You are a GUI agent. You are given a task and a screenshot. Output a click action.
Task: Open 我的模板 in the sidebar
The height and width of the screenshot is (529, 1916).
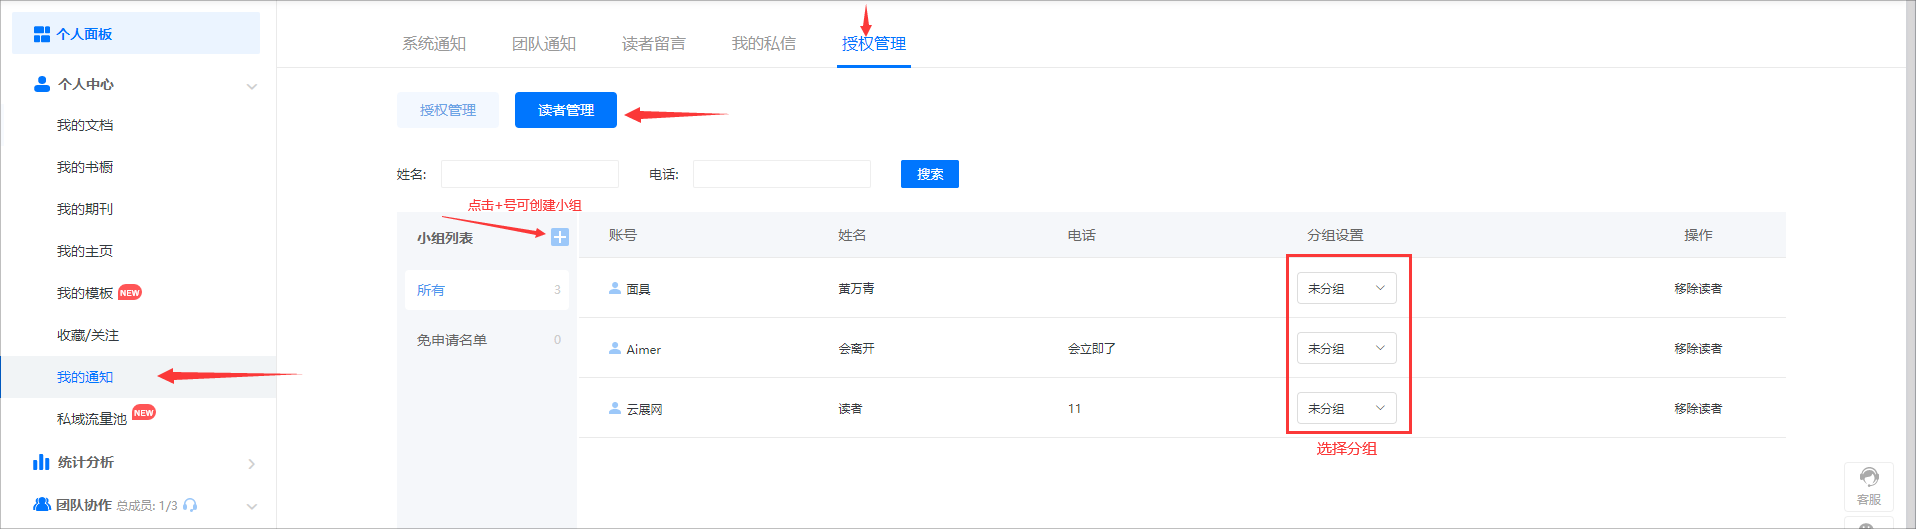[x=85, y=293]
